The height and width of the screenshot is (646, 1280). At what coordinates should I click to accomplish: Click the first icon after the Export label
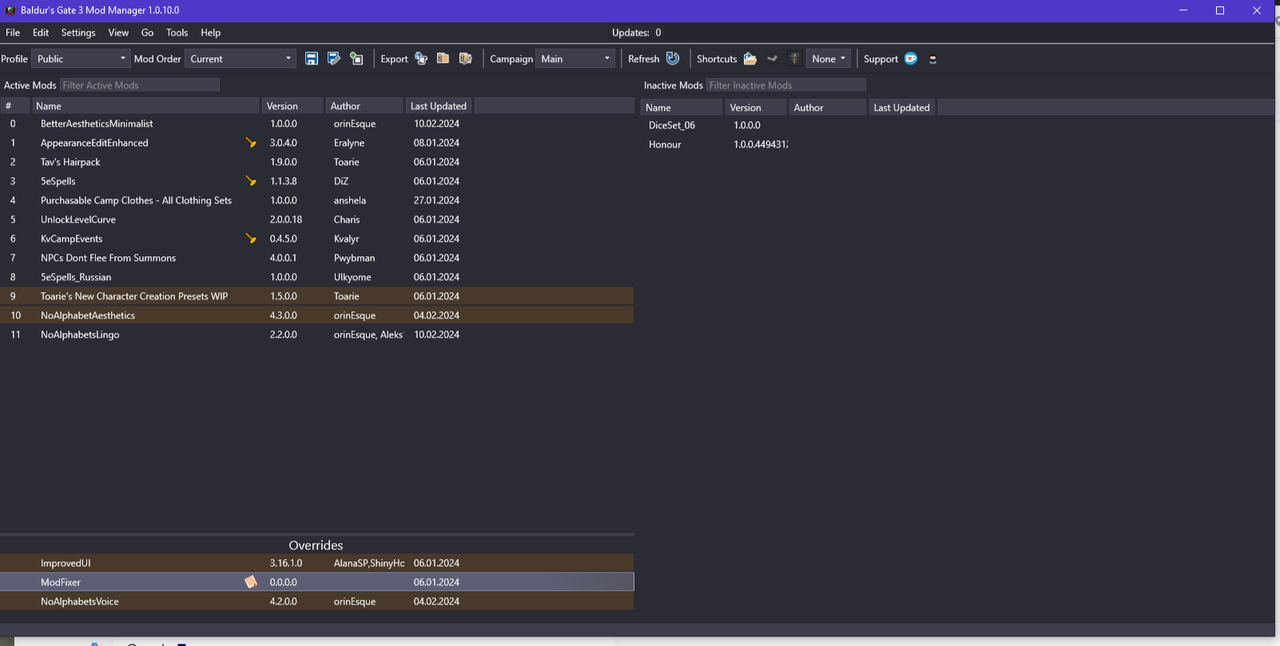coord(421,59)
